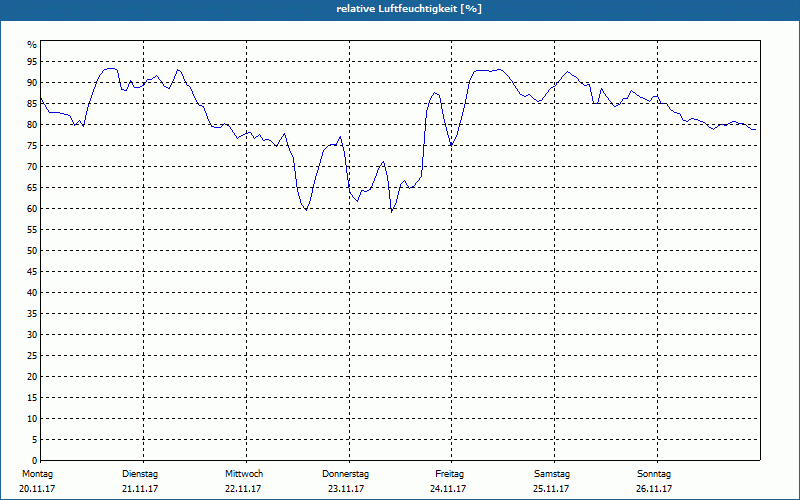This screenshot has width=800, height=500.
Task: Click the 'Mittwoch' day label
Action: [244, 474]
